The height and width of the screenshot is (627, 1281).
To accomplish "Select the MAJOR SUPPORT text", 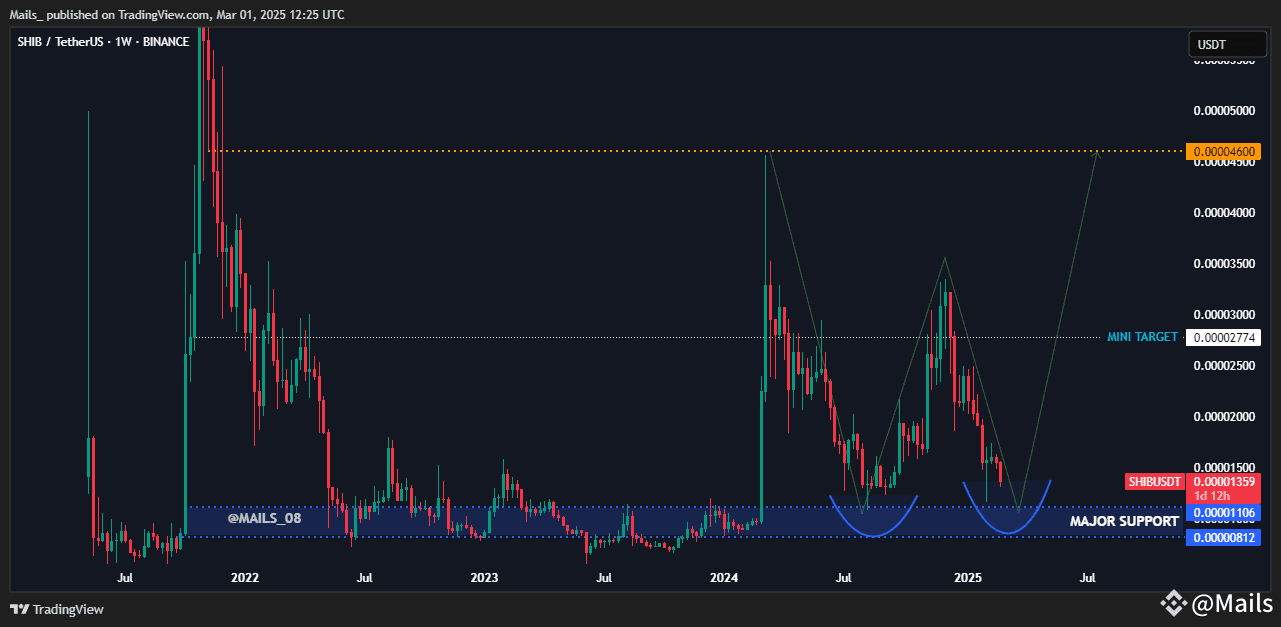I will [x=1124, y=521].
